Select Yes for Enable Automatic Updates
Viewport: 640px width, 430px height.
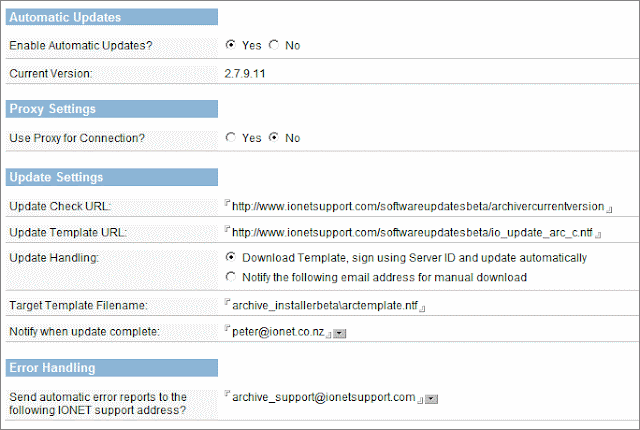click(231, 44)
